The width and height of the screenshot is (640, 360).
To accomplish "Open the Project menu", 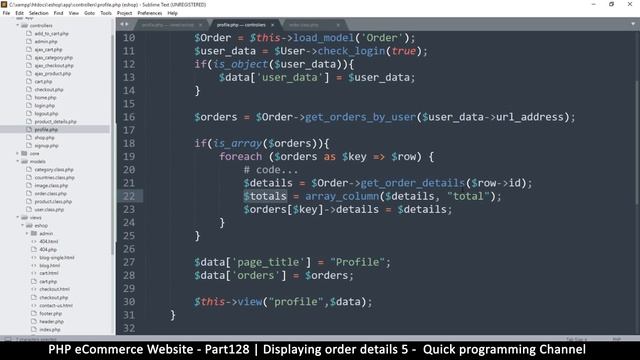I will pos(124,13).
